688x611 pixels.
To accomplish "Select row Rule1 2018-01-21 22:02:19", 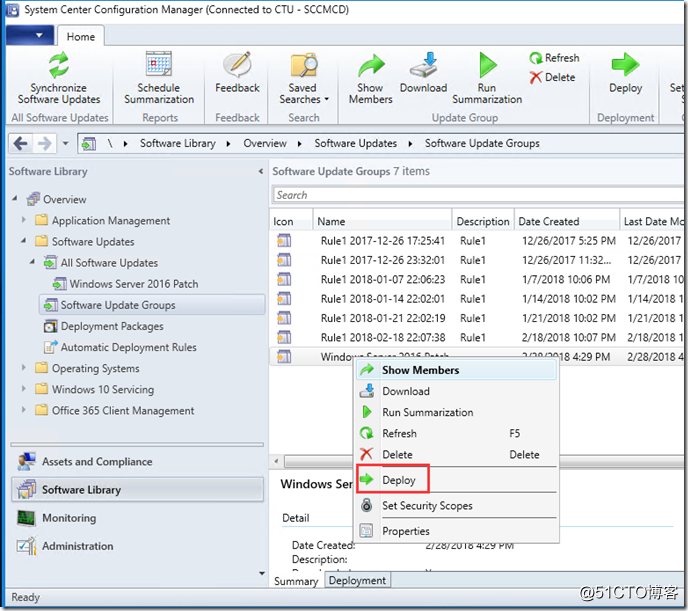I will click(477, 318).
